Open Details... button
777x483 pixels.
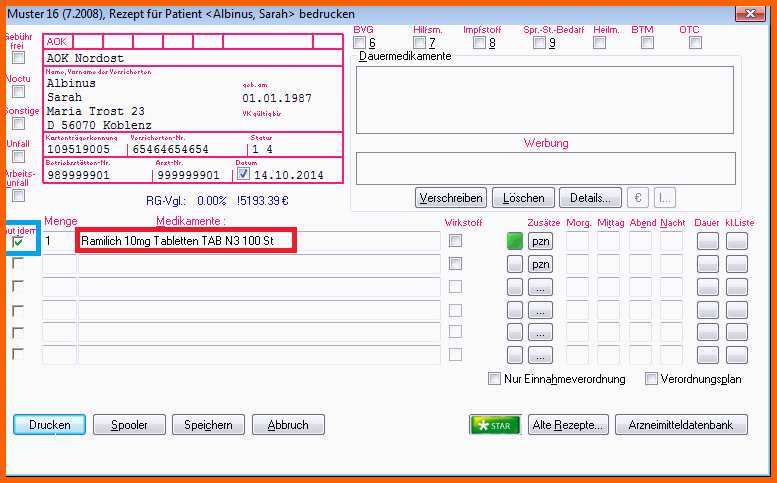click(x=590, y=198)
